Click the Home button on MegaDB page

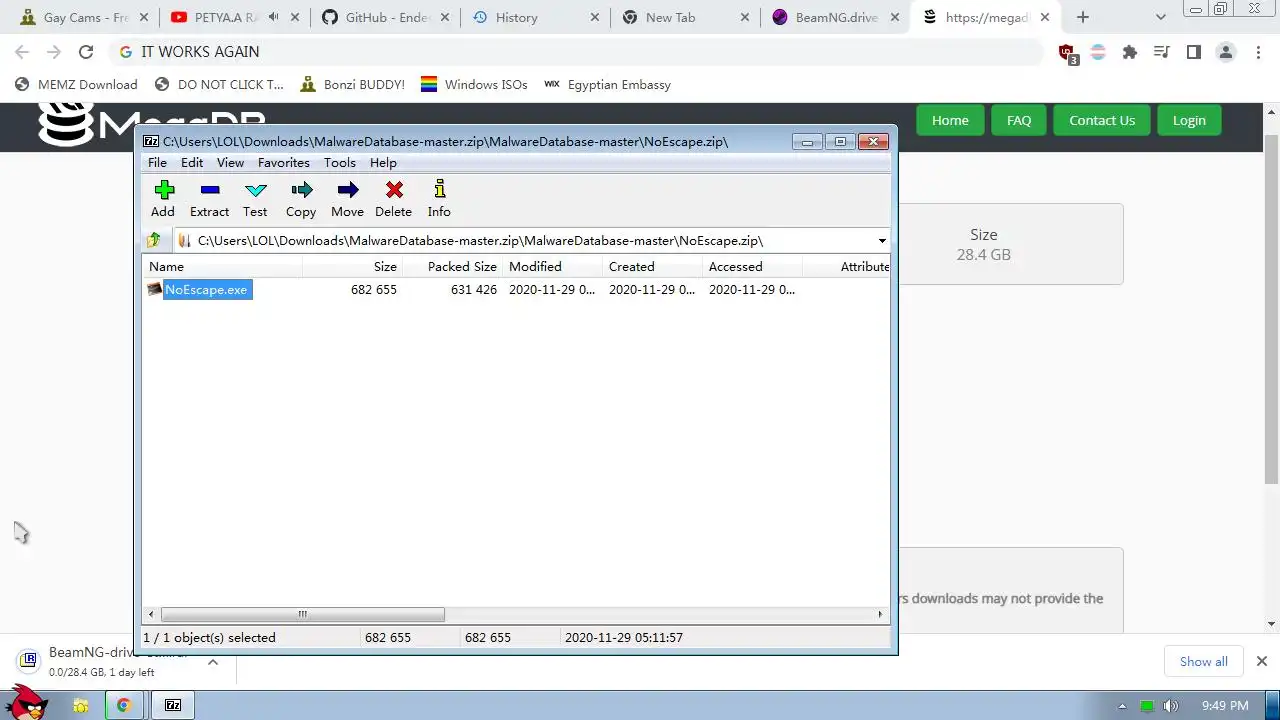click(x=950, y=120)
